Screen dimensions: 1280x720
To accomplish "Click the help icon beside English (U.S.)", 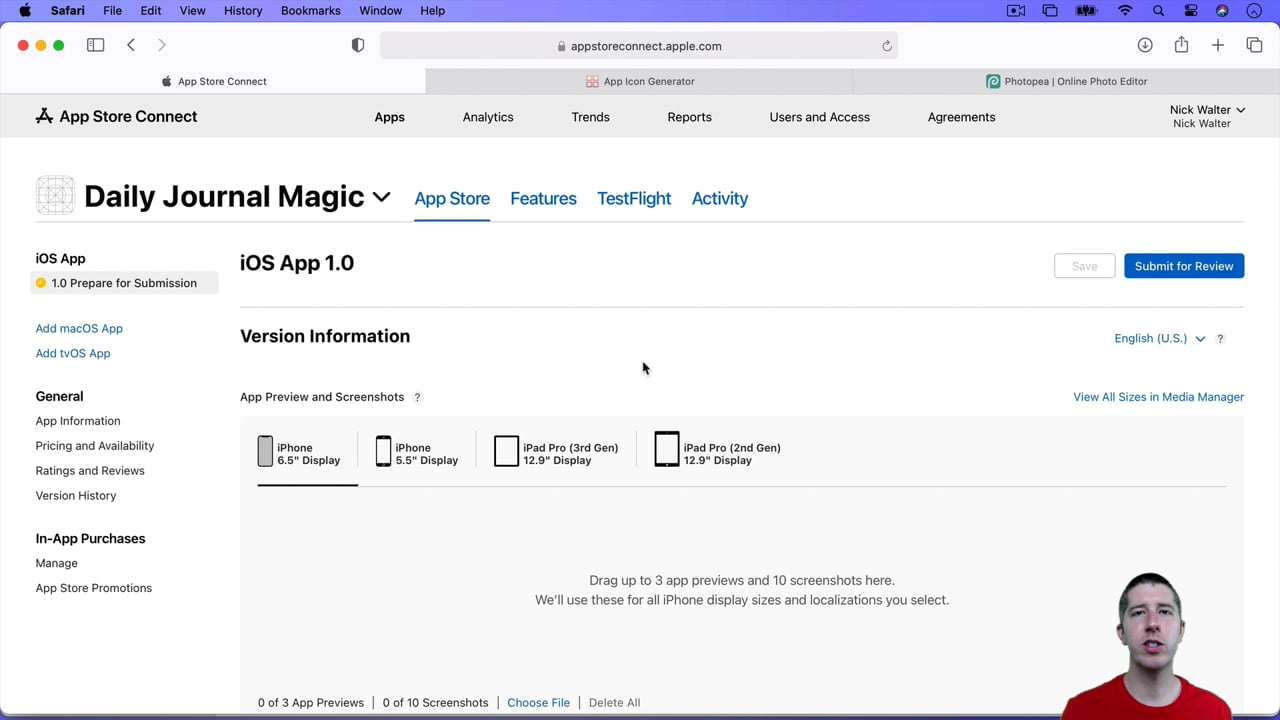I will (x=1220, y=339).
